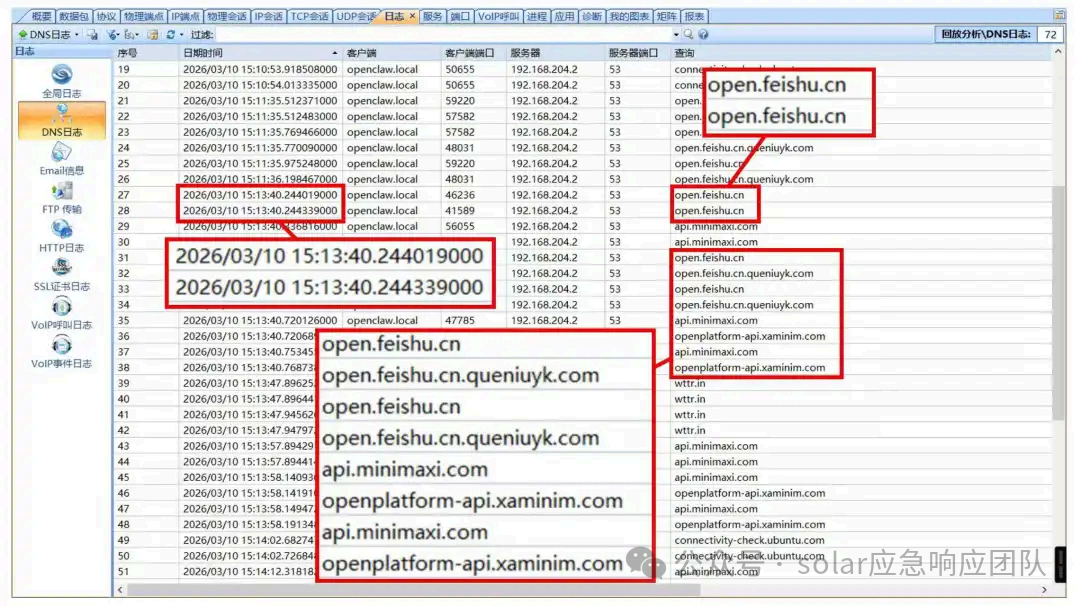Select row 35 client port 47785
1080x606 pixels.
pyautogui.click(x=459, y=321)
